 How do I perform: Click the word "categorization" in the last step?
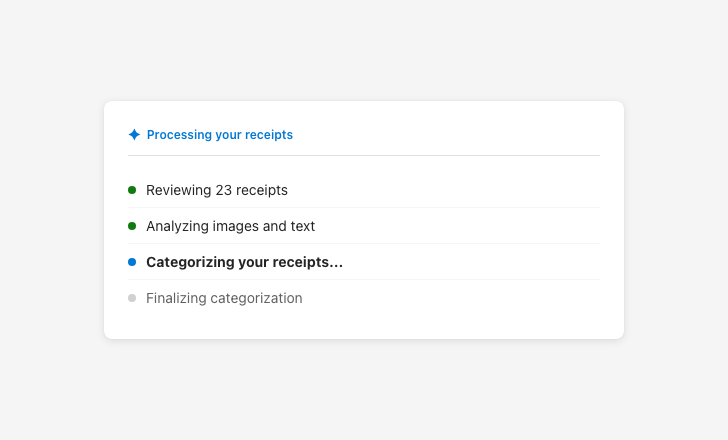click(256, 298)
